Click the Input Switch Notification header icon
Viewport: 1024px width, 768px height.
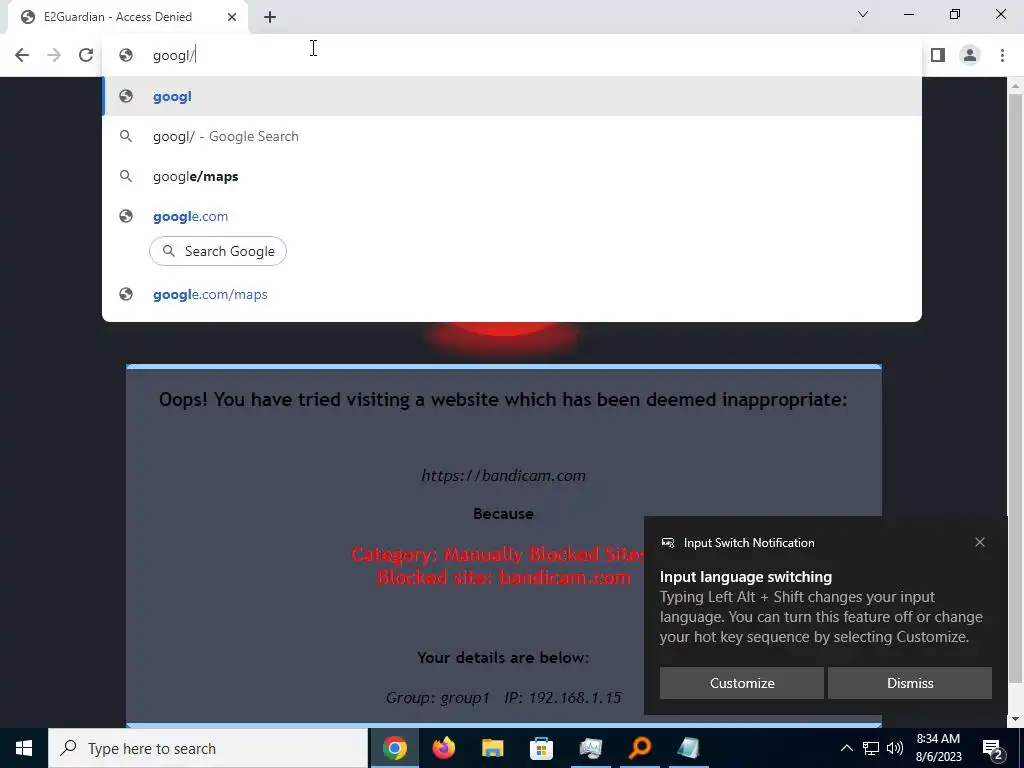667,543
